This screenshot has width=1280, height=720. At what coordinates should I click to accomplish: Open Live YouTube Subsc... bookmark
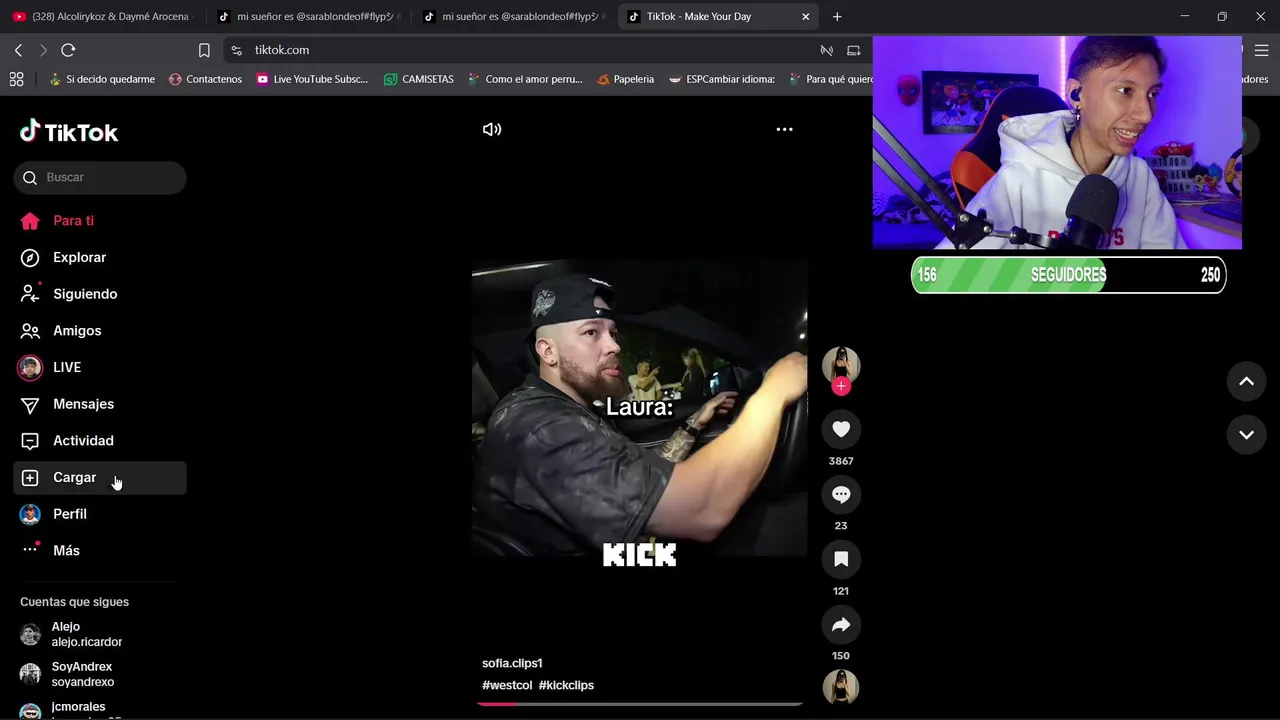312,79
